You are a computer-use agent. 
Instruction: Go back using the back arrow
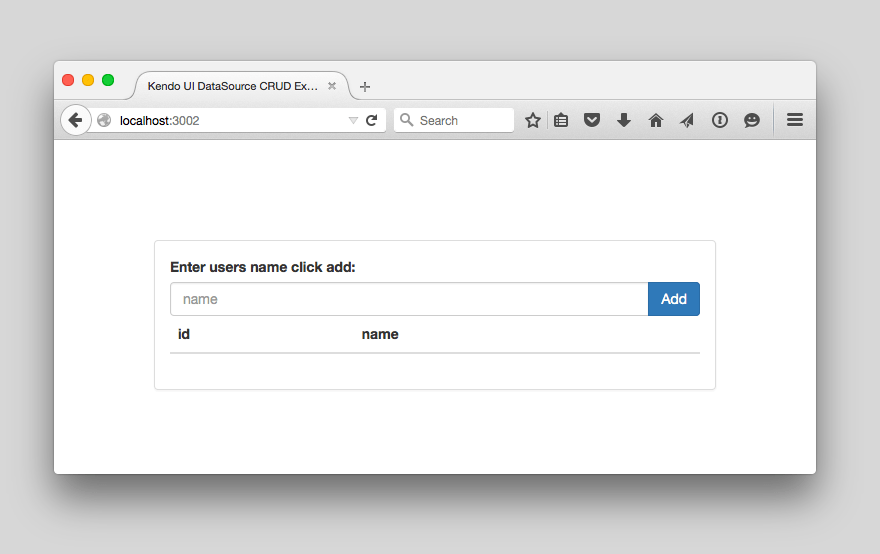tap(75, 120)
